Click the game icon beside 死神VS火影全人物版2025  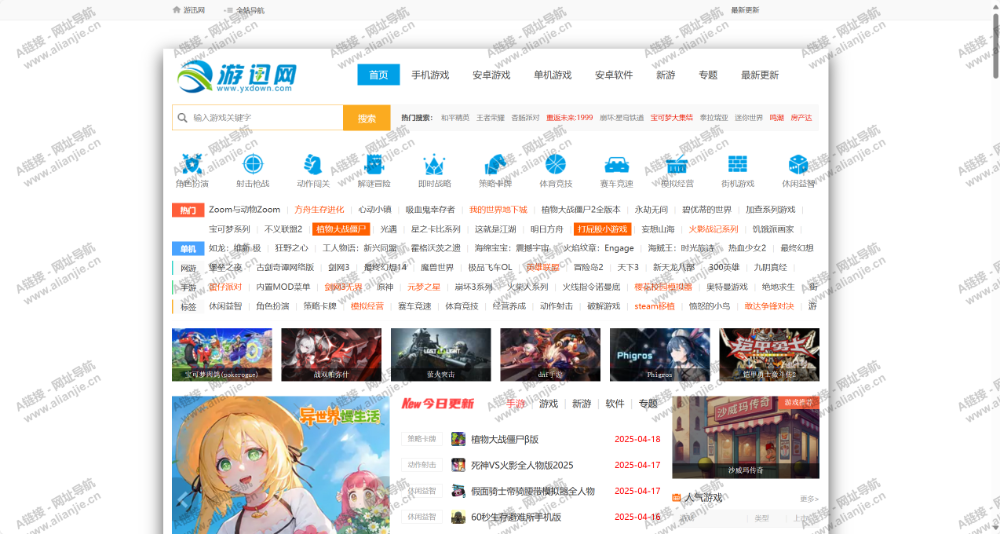pyautogui.click(x=459, y=464)
